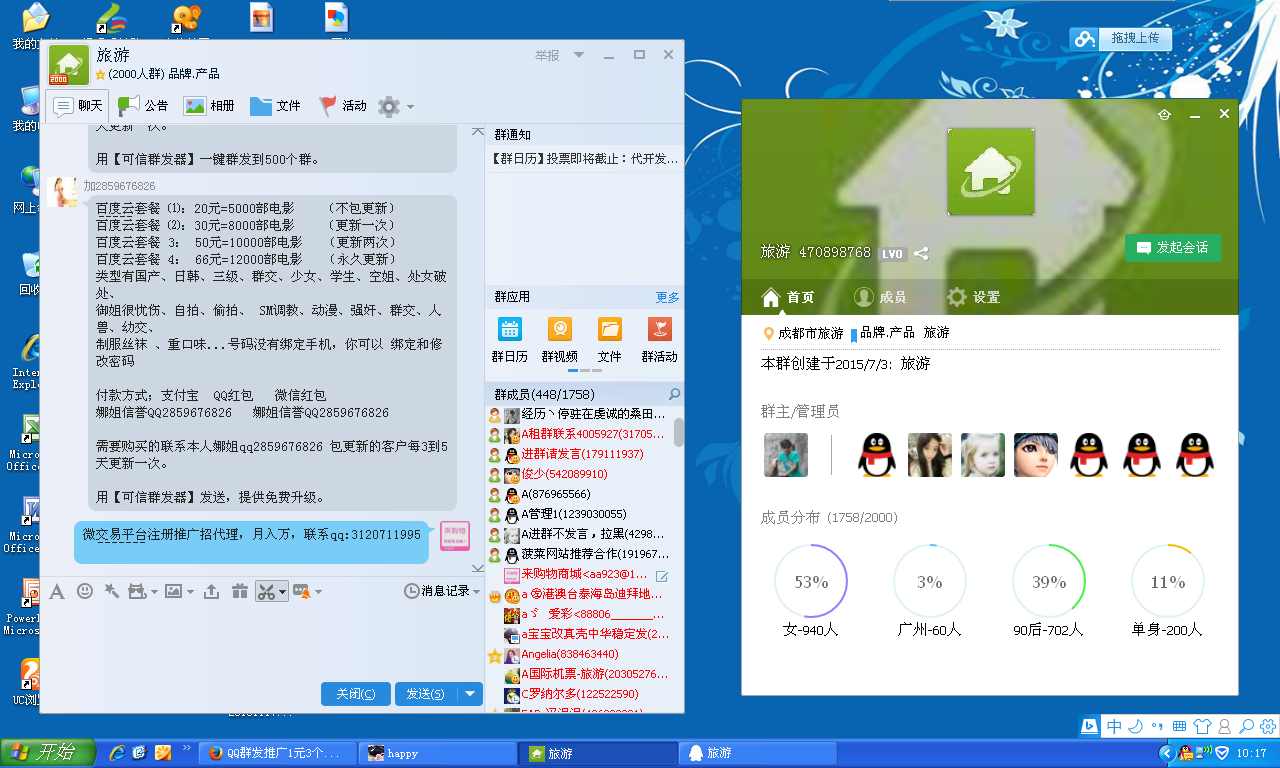Open the 相册 album tab
The height and width of the screenshot is (768, 1280).
pyautogui.click(x=209, y=106)
